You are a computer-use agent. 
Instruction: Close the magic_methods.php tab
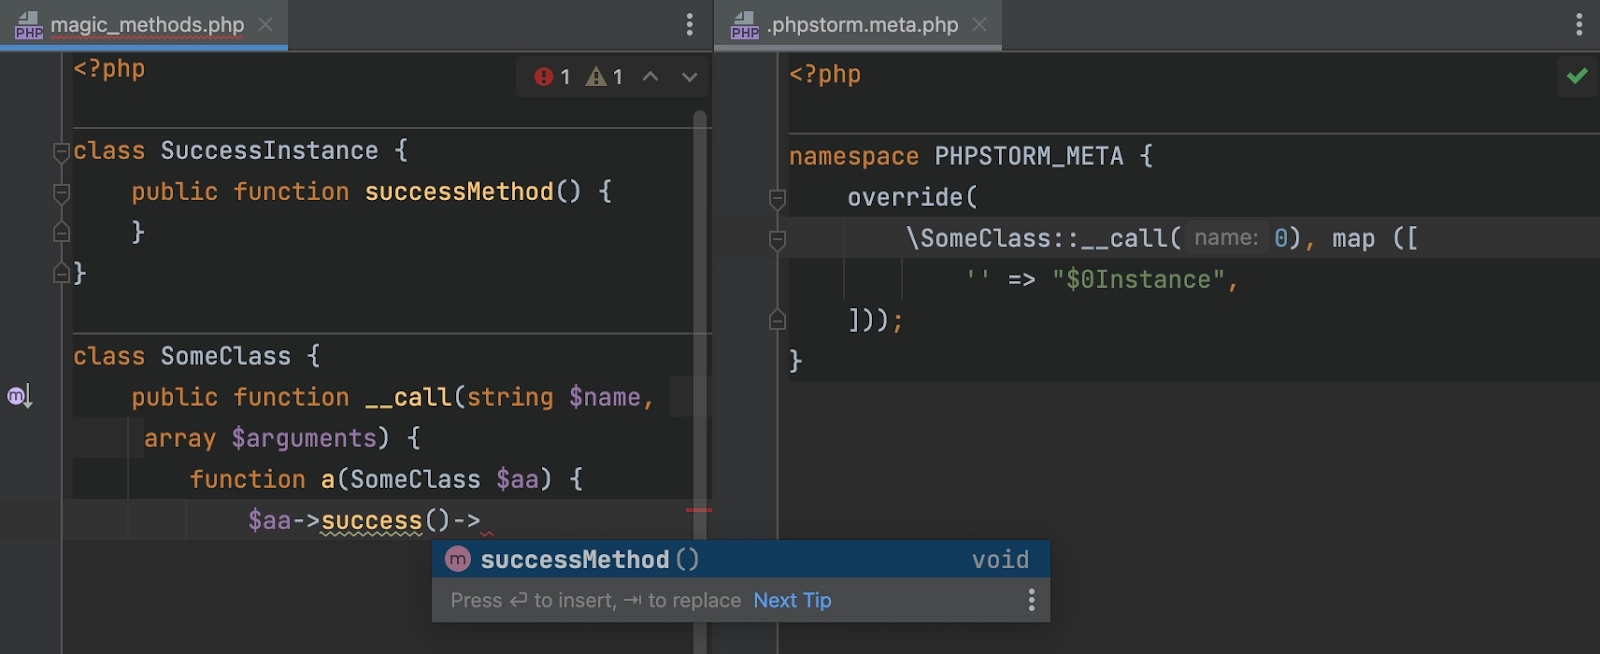[x=265, y=24]
